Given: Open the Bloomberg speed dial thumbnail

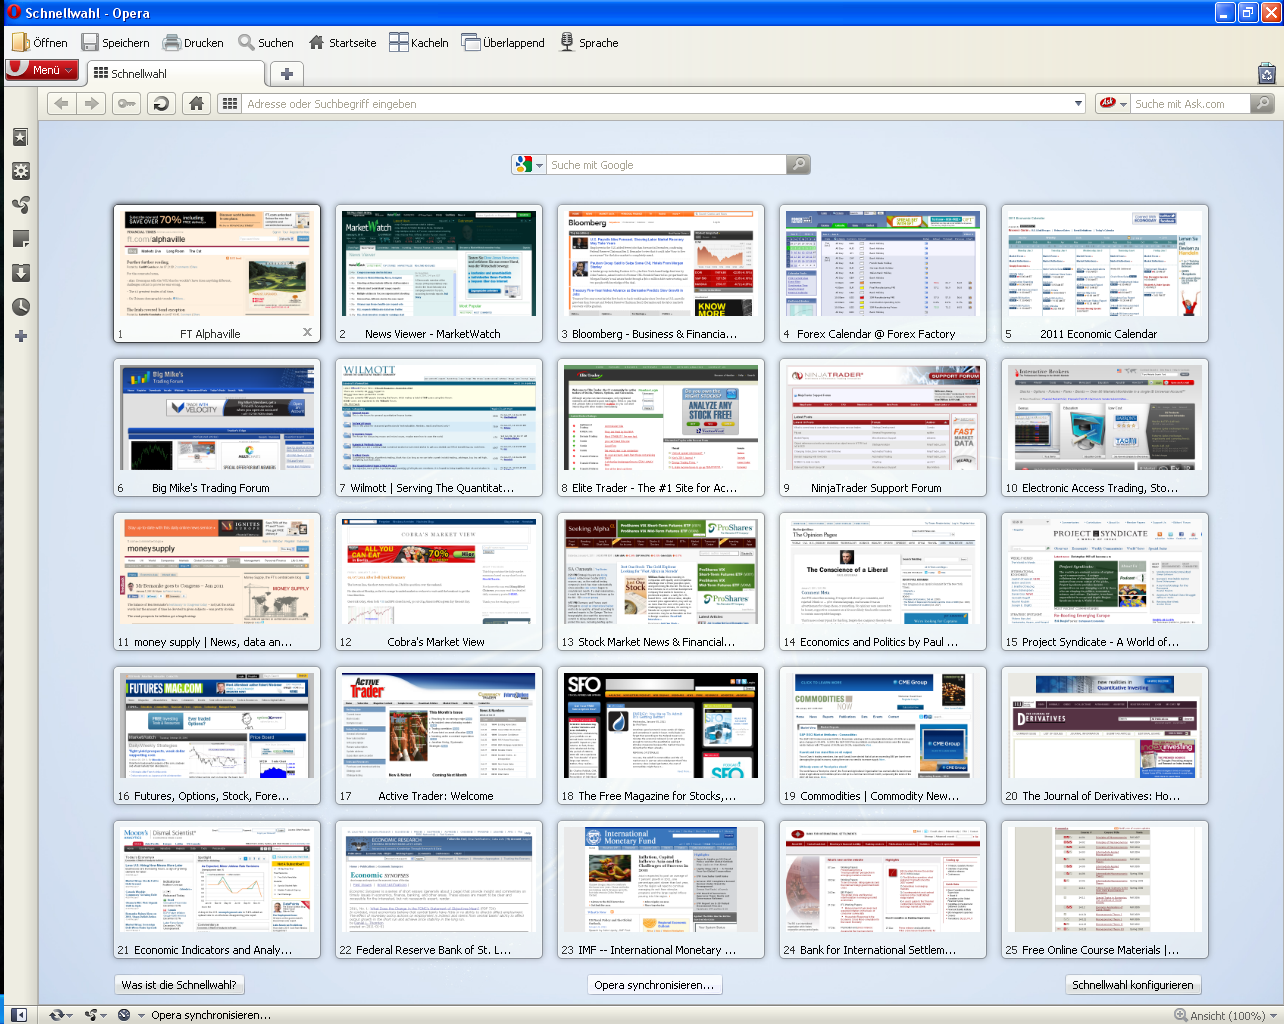Looking at the screenshot, I should coord(661,274).
